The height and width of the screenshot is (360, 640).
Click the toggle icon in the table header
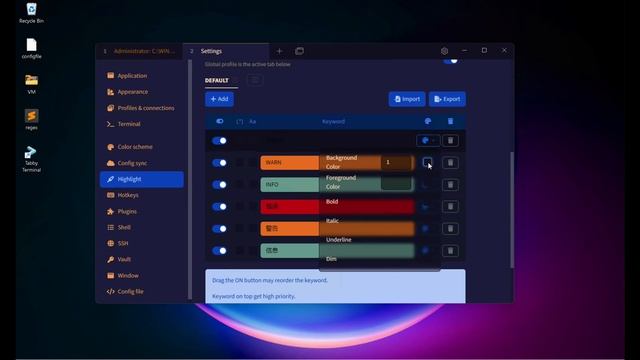220,121
